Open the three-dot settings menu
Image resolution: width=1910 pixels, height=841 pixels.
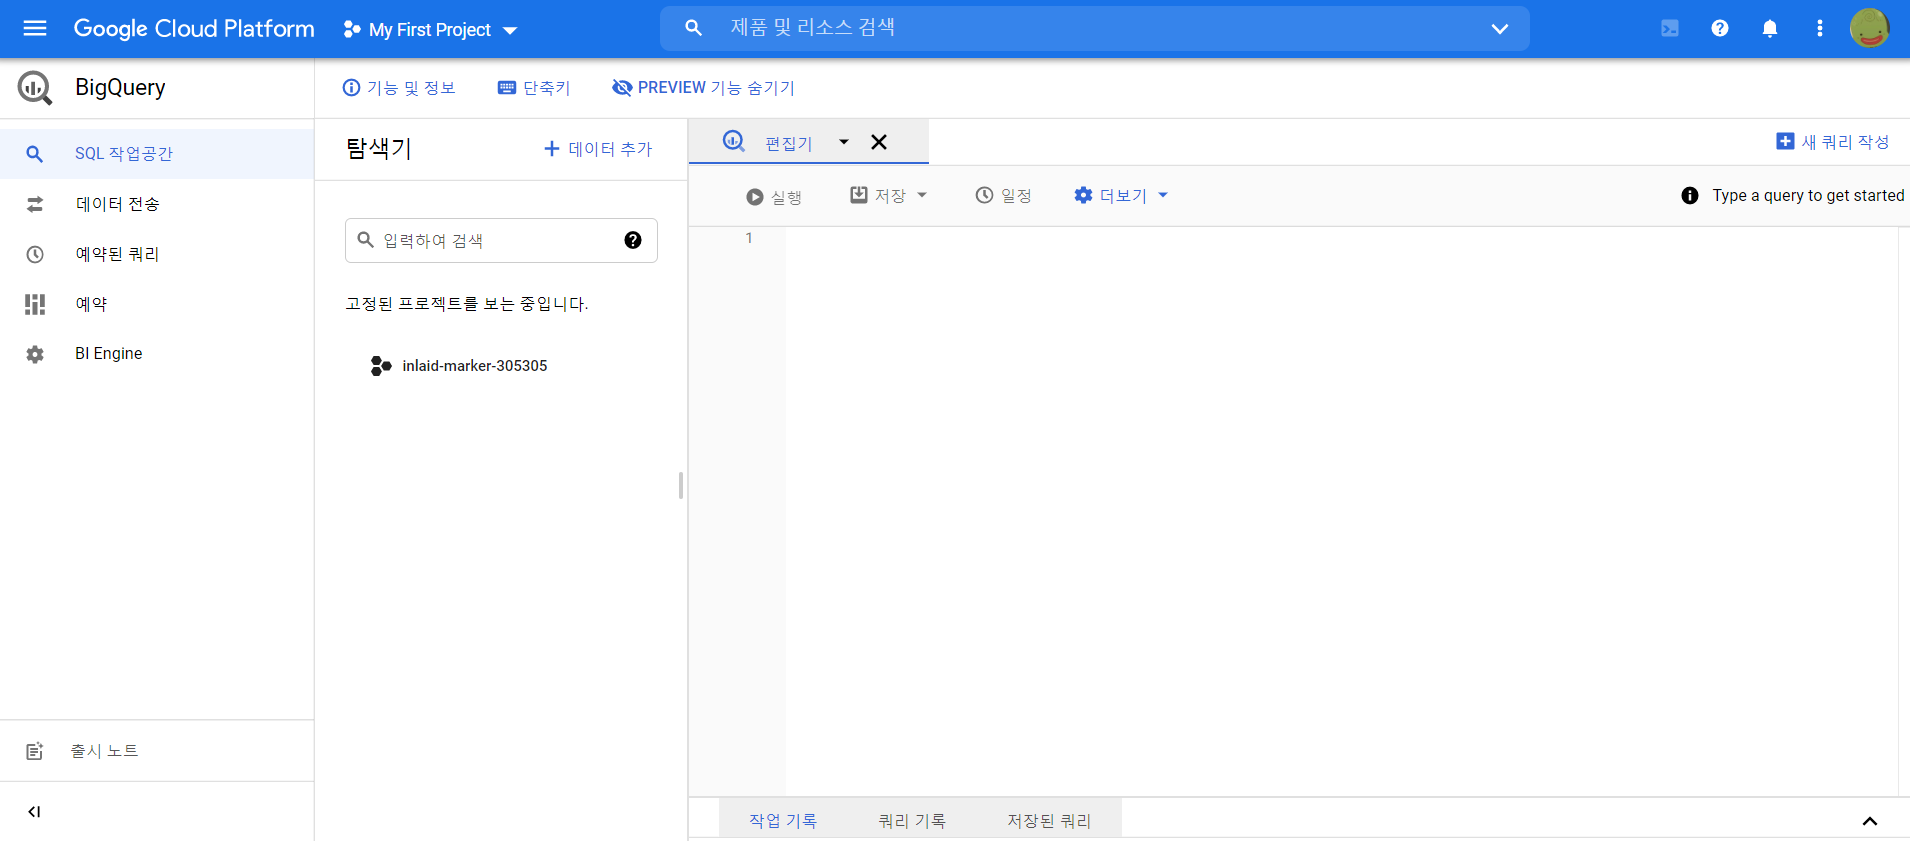[x=1820, y=28]
